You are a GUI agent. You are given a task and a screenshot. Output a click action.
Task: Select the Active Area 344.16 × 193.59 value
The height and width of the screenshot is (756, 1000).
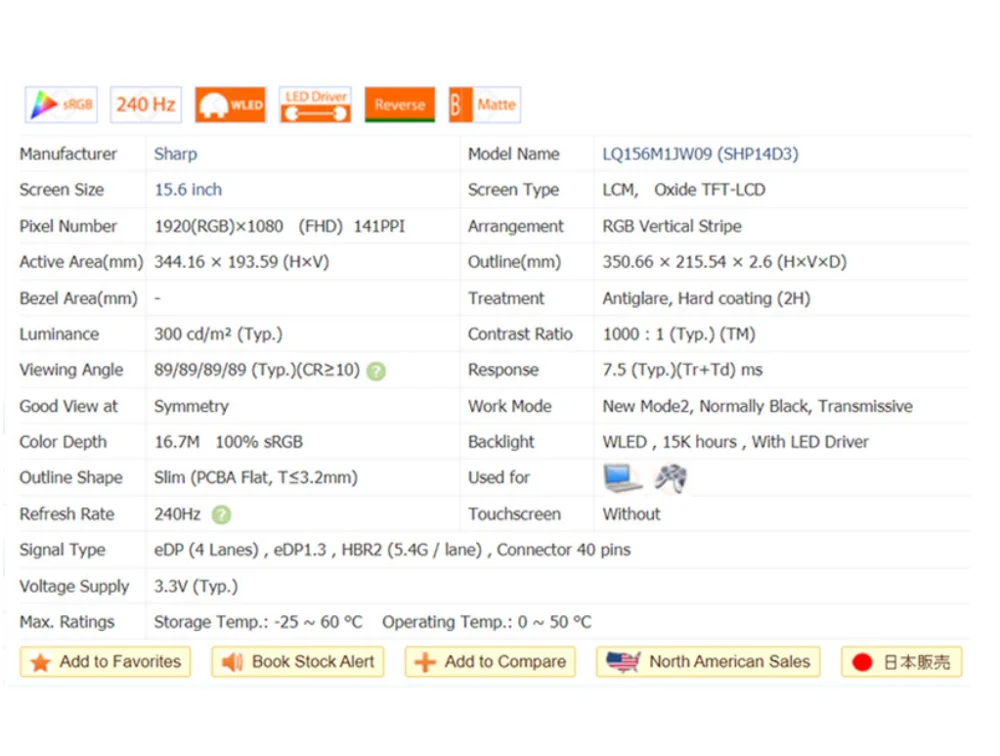click(242, 262)
